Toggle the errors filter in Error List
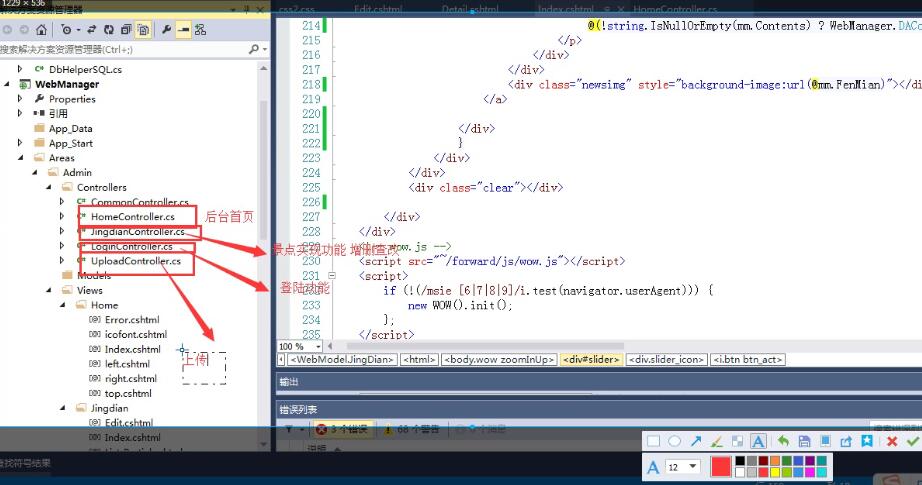 345,429
